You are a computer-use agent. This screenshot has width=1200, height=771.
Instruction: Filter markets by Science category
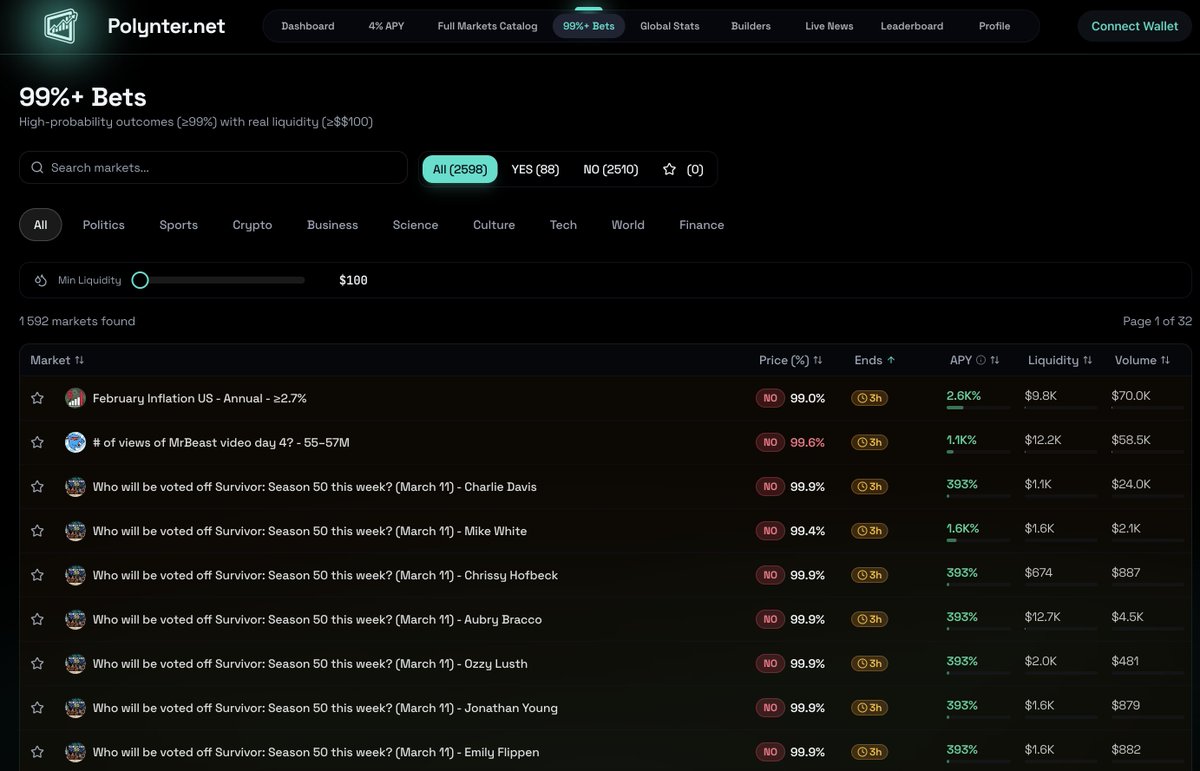[416, 225]
